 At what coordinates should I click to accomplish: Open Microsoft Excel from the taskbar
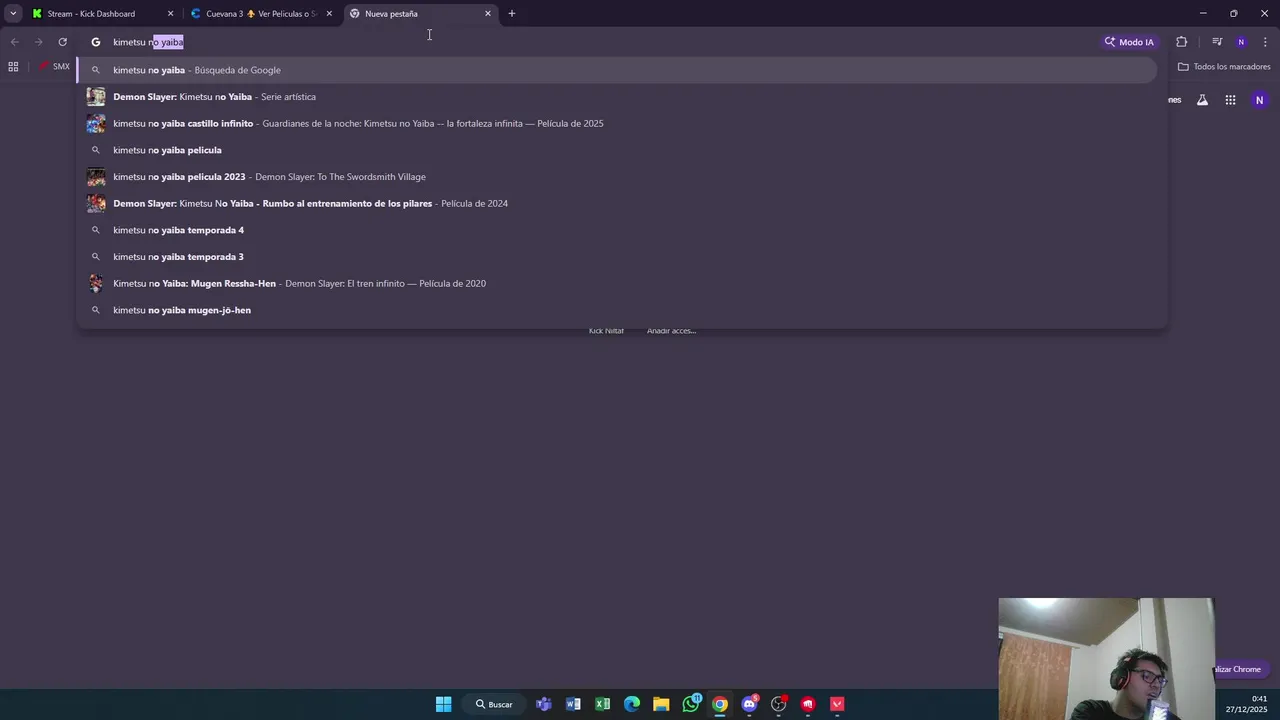[x=603, y=704]
